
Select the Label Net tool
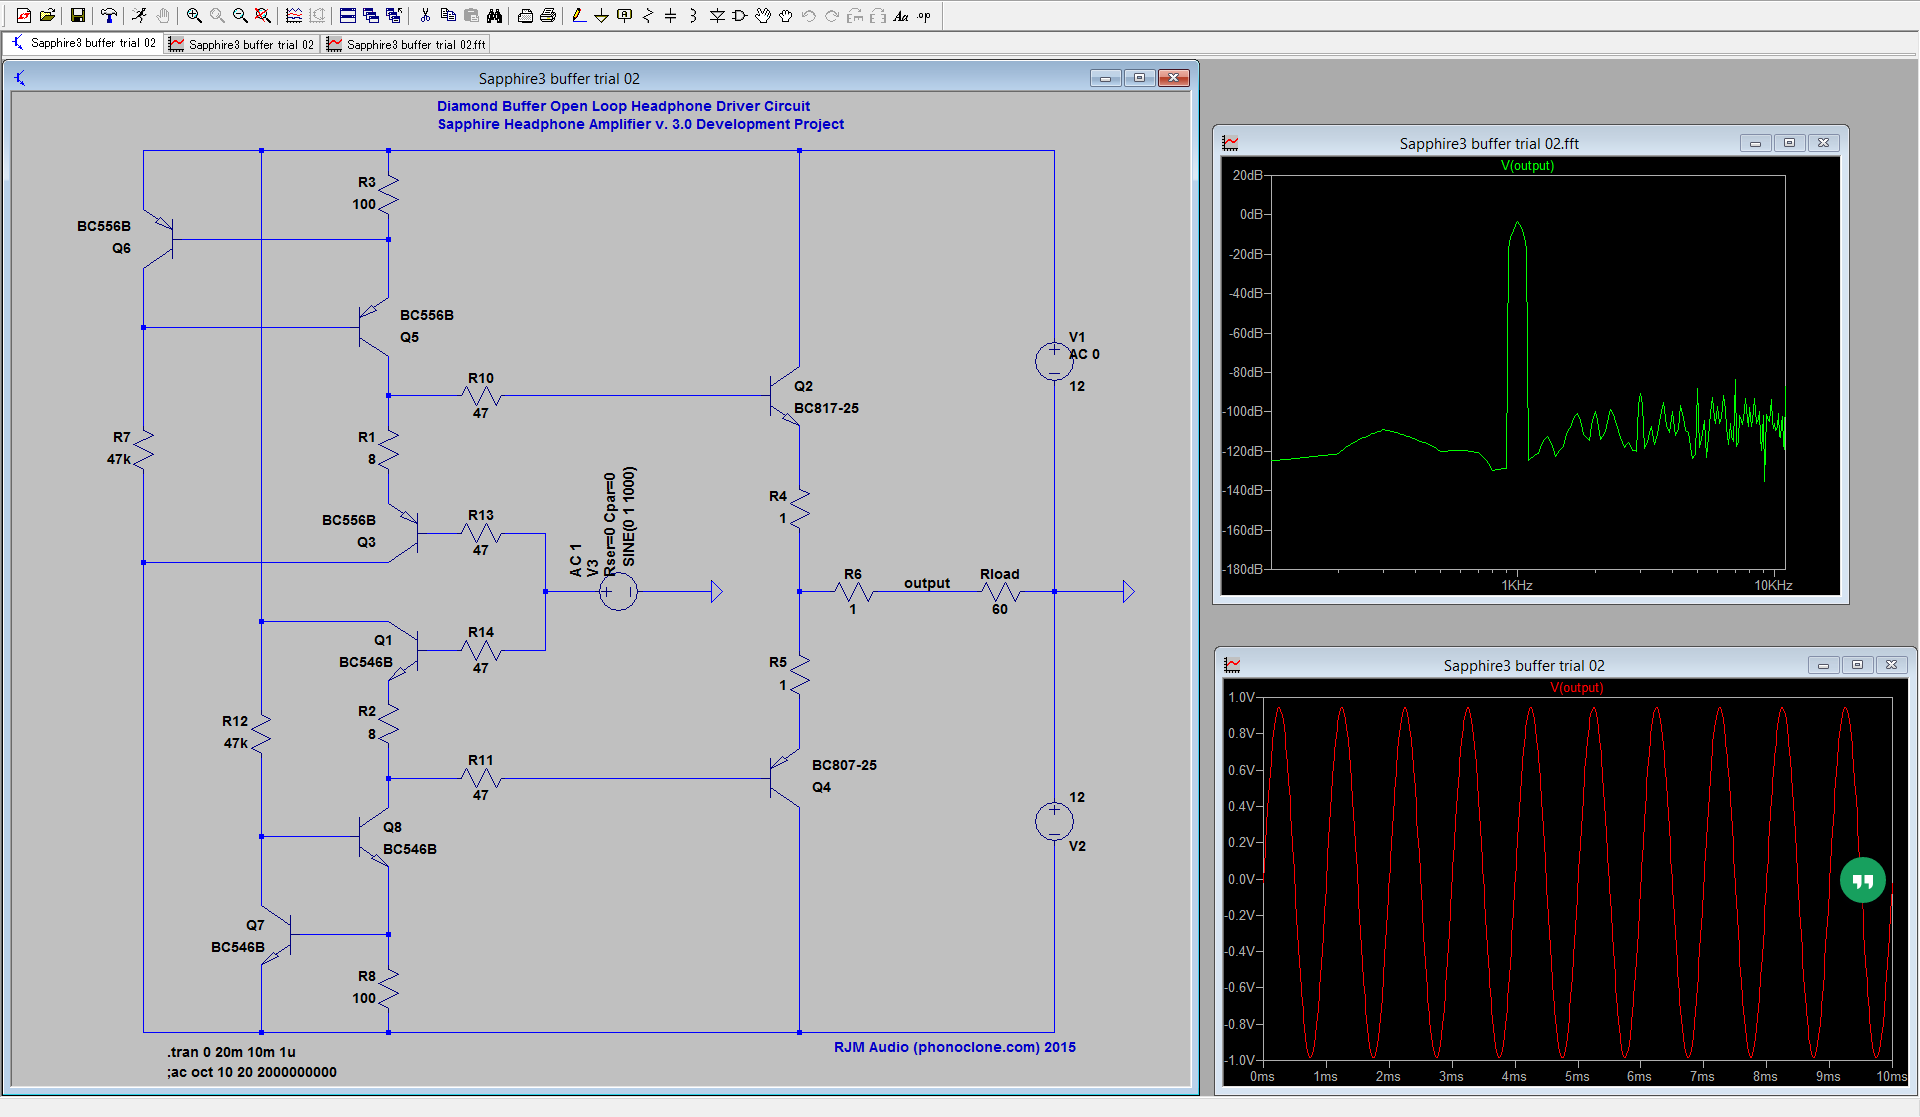[625, 15]
